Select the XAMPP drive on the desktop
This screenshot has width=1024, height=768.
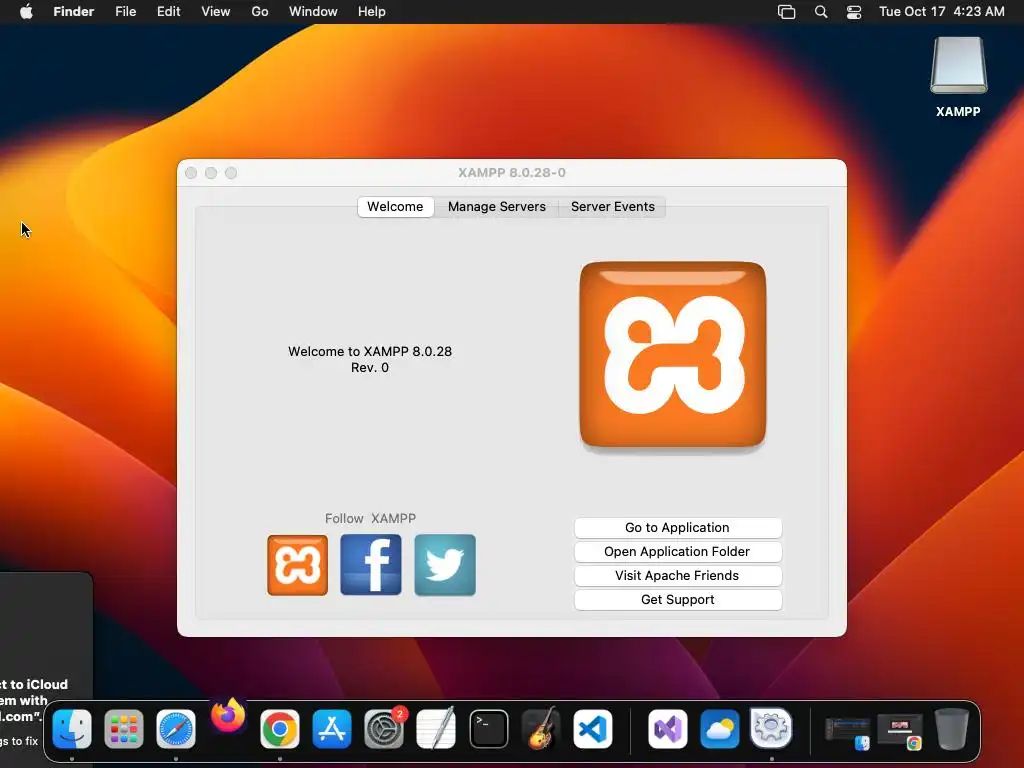958,77
